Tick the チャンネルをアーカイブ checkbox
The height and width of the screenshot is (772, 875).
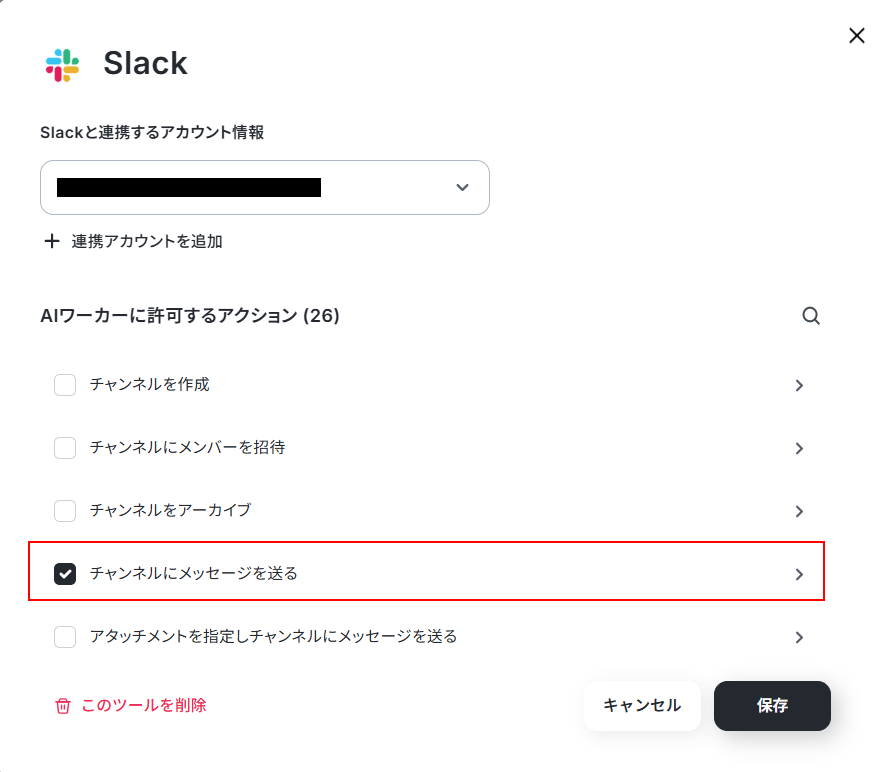(x=65, y=511)
